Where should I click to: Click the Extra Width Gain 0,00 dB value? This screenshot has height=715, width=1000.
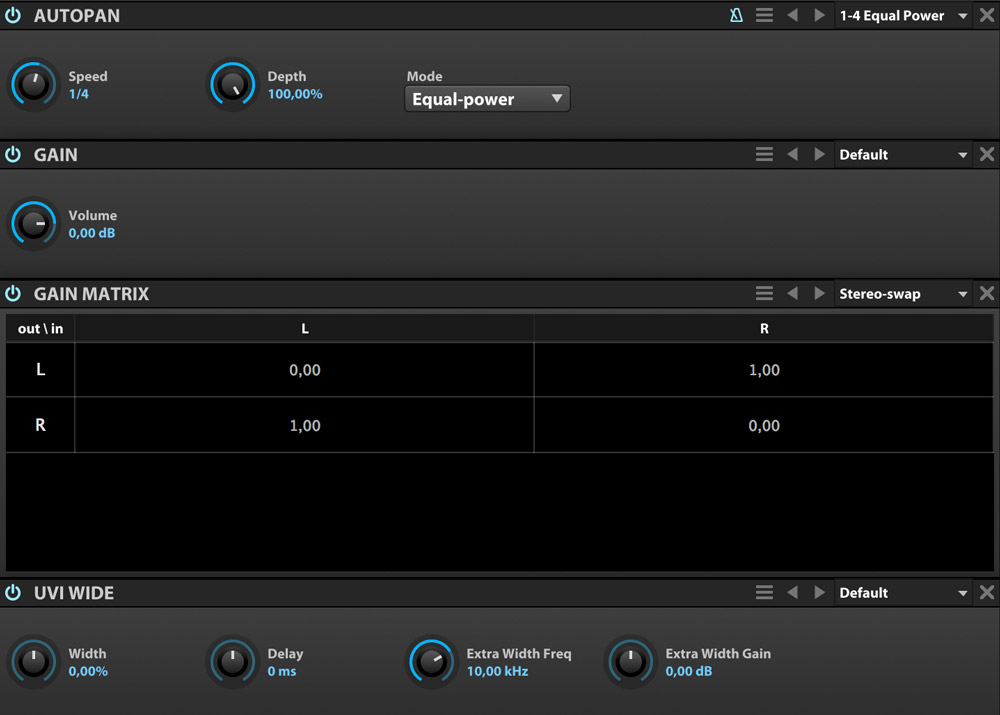point(689,671)
